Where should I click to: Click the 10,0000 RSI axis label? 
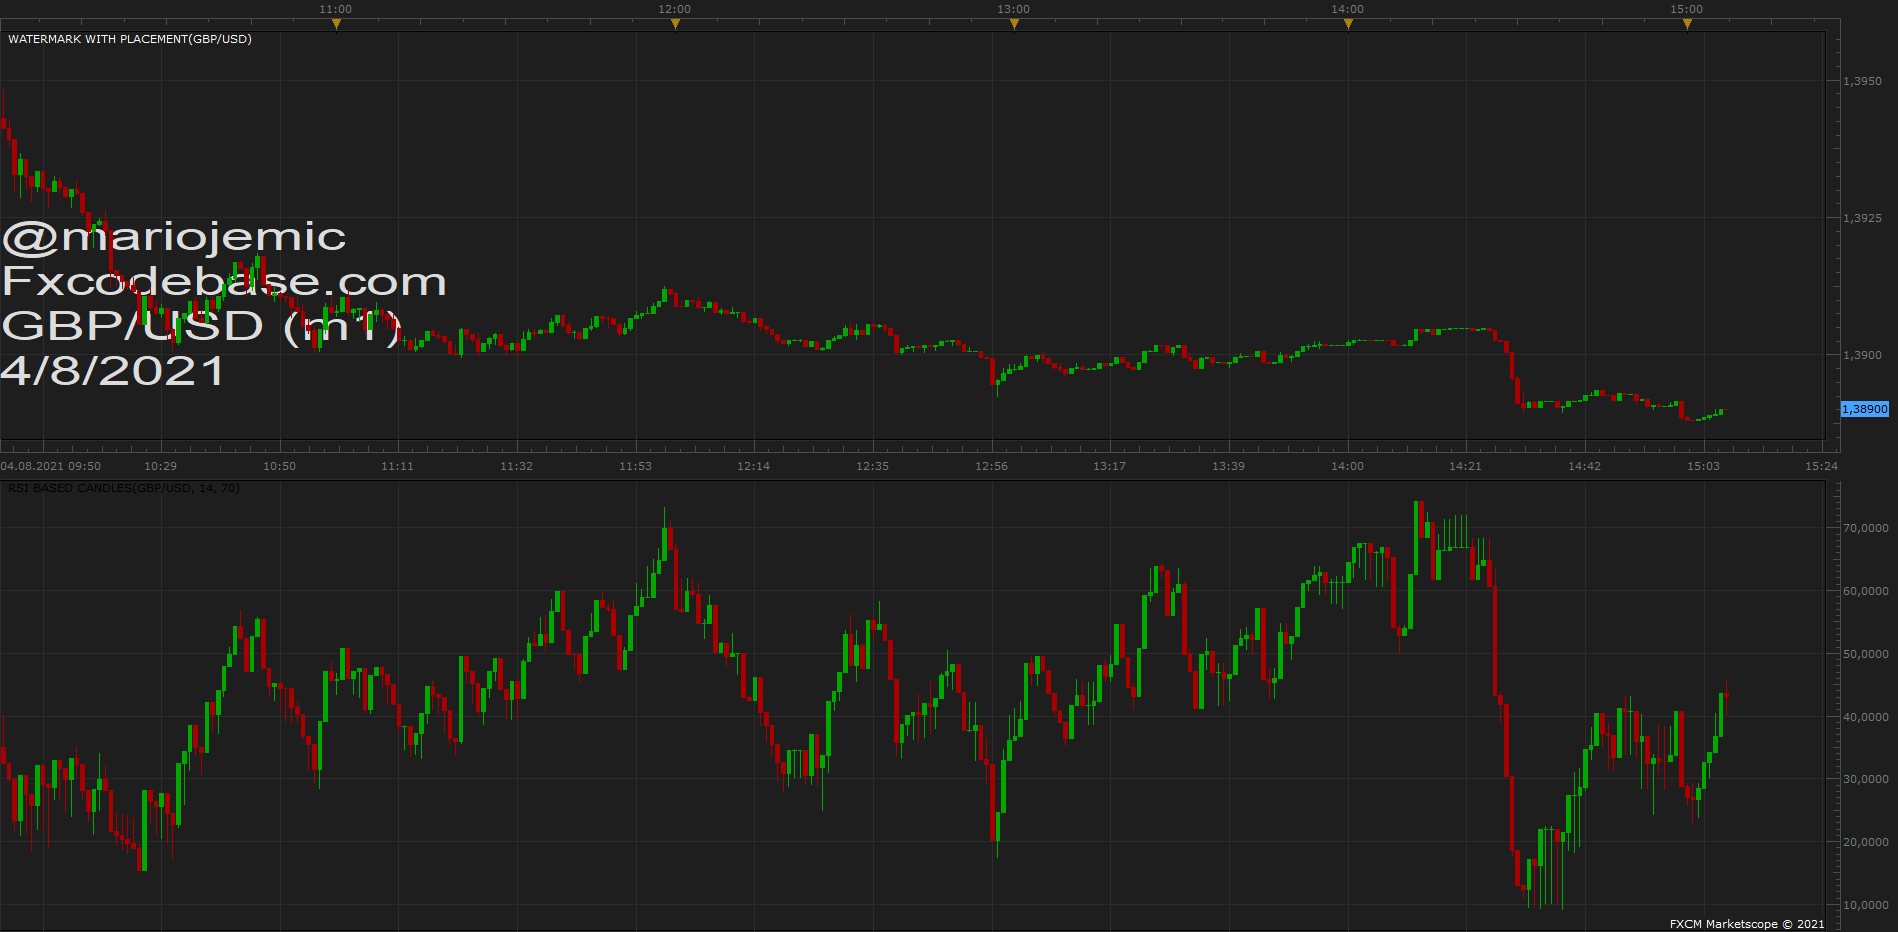1866,905
